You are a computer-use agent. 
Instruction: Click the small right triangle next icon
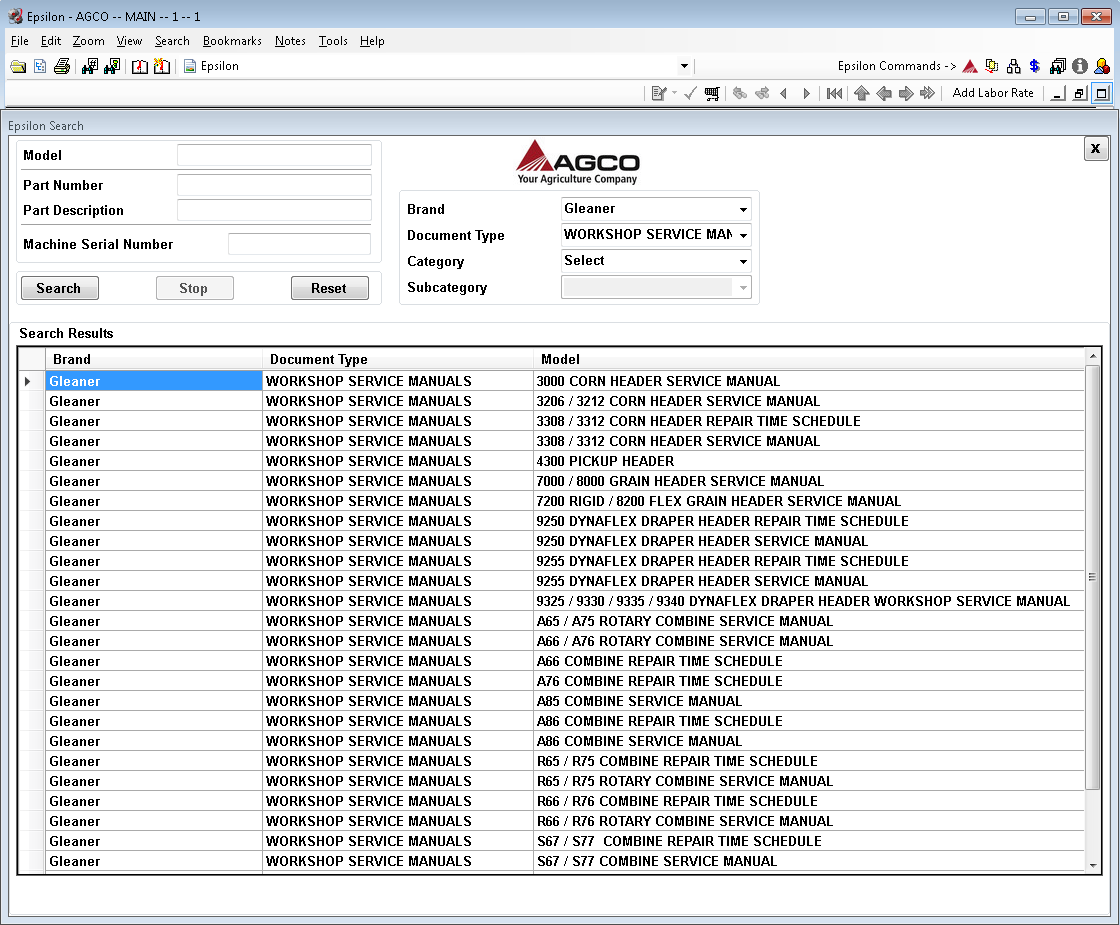click(x=806, y=94)
